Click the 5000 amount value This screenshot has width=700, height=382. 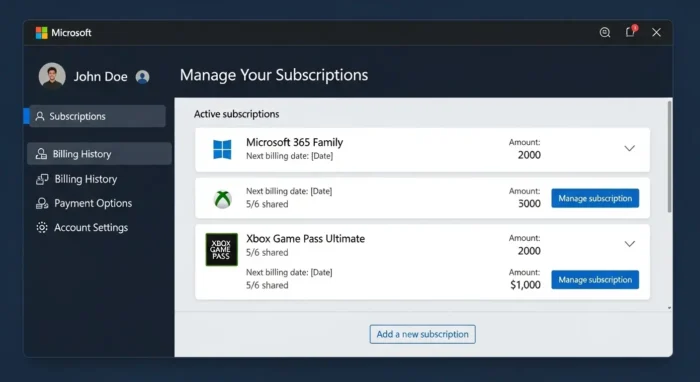(529, 203)
